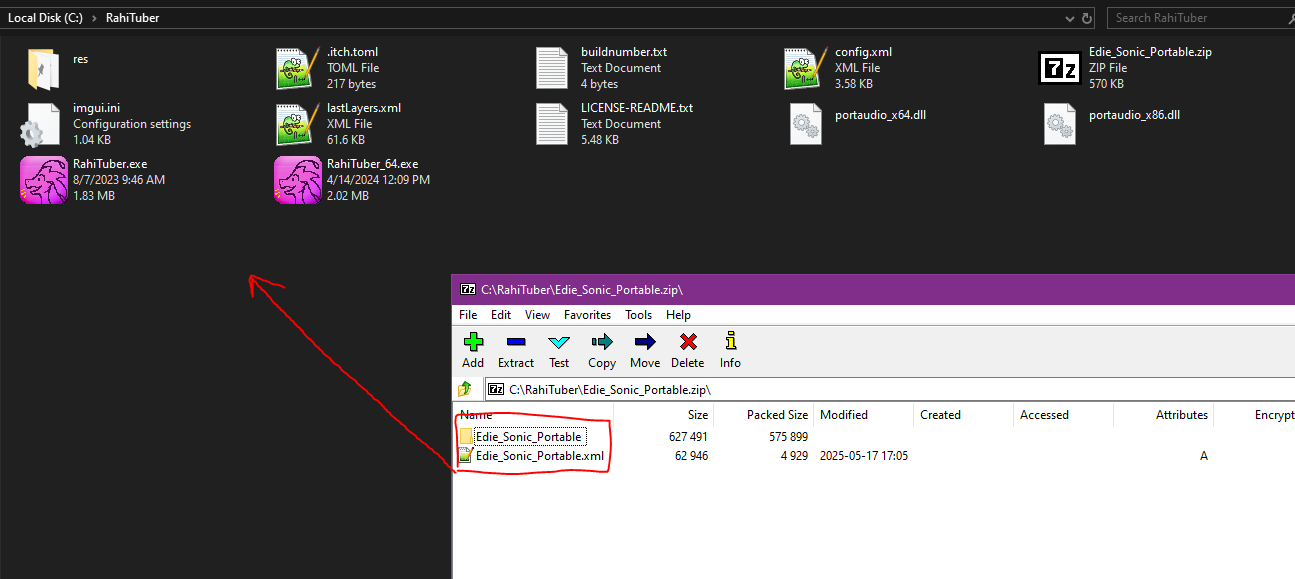Screen dimensions: 1295x579
Task: Click the 575 899 packed size value
Action: (788, 437)
